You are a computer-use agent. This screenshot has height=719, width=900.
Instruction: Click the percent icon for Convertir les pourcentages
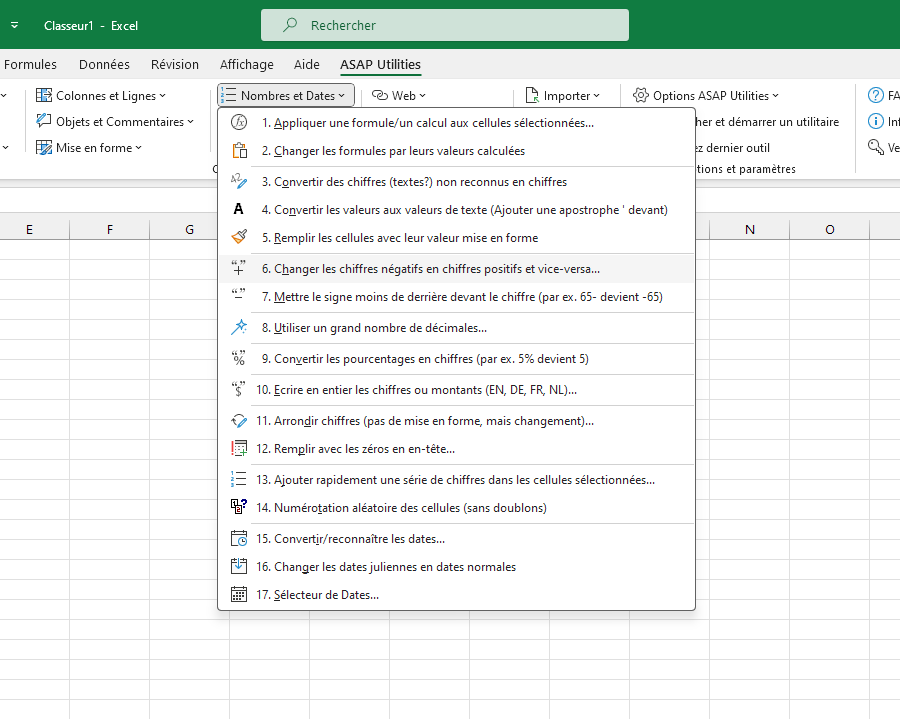pyautogui.click(x=239, y=358)
